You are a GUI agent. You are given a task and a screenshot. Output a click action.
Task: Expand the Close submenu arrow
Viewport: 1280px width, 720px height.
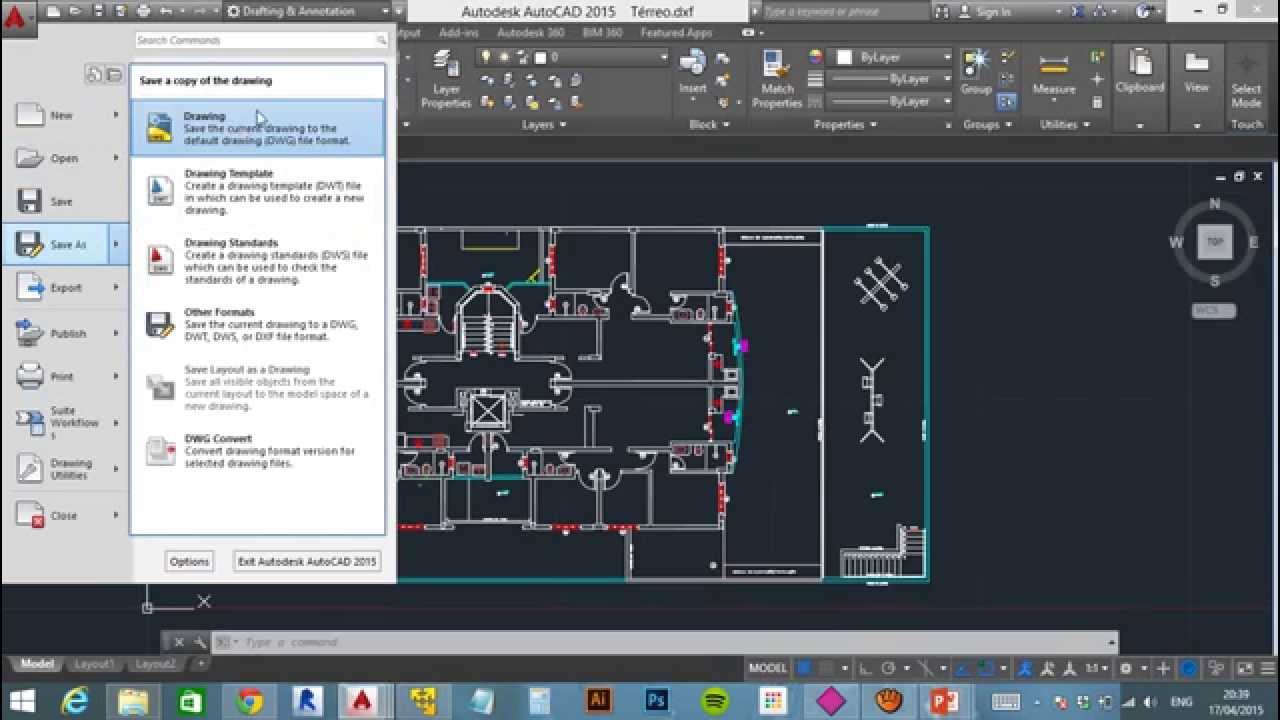(116, 515)
